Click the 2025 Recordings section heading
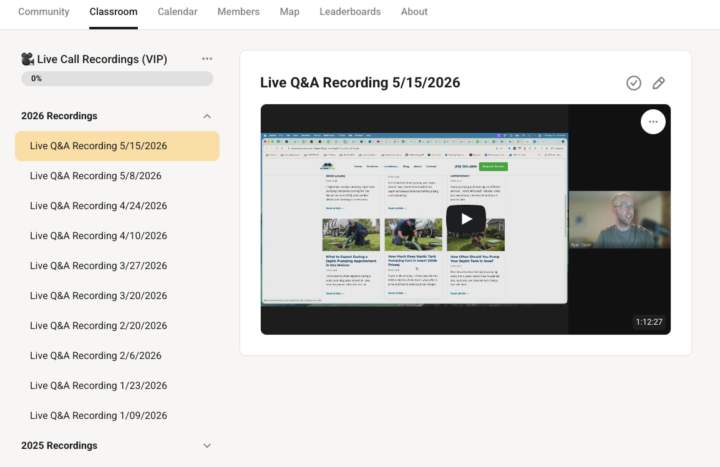This screenshot has width=720, height=467. pyautogui.click(x=59, y=445)
